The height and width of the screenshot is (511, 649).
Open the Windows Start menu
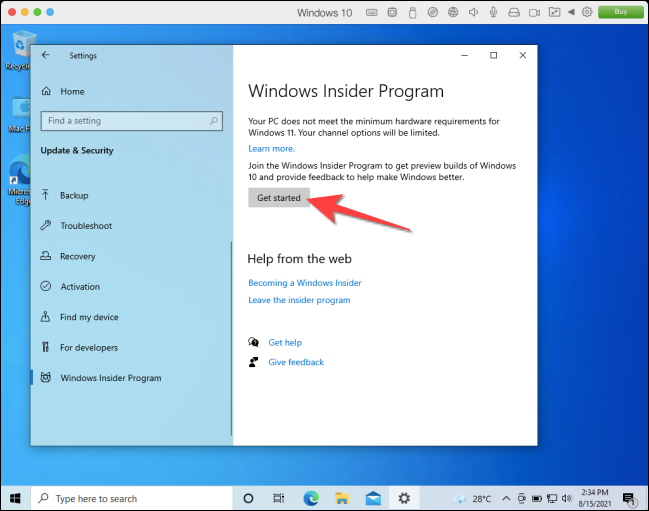[x=17, y=498]
